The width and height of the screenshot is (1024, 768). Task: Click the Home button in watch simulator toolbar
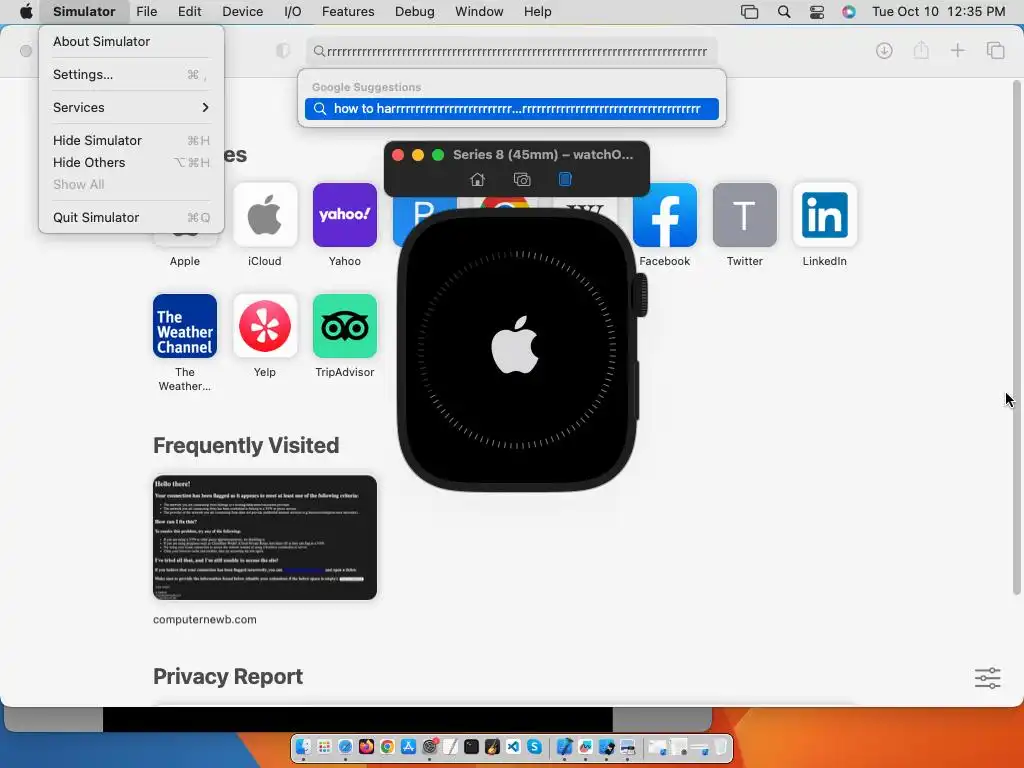(x=477, y=179)
